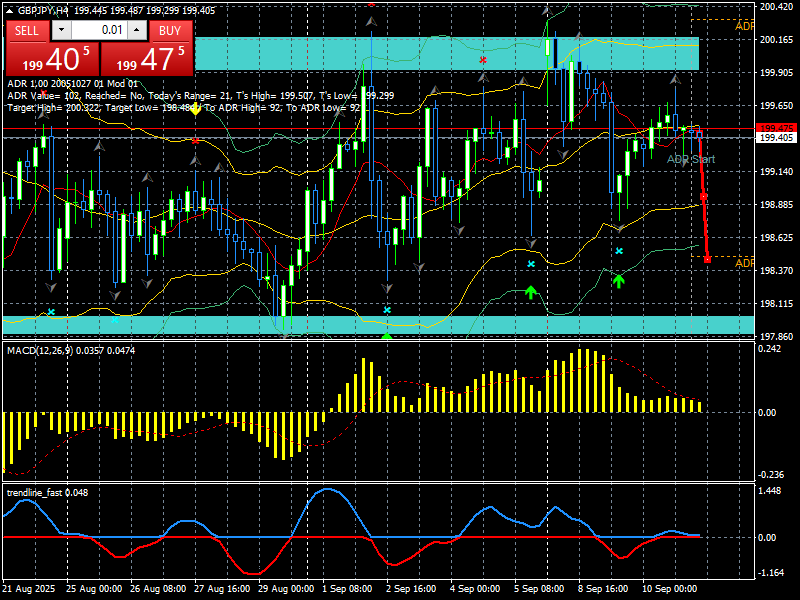Screen dimensions: 800x600
Task: Click the MACD(12,26,9) indicator label
Action: click(40, 351)
